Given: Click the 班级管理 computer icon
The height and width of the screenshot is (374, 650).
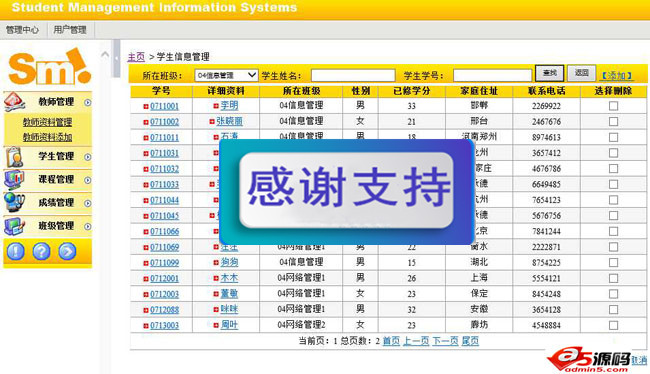Looking at the screenshot, I should click(x=15, y=226).
